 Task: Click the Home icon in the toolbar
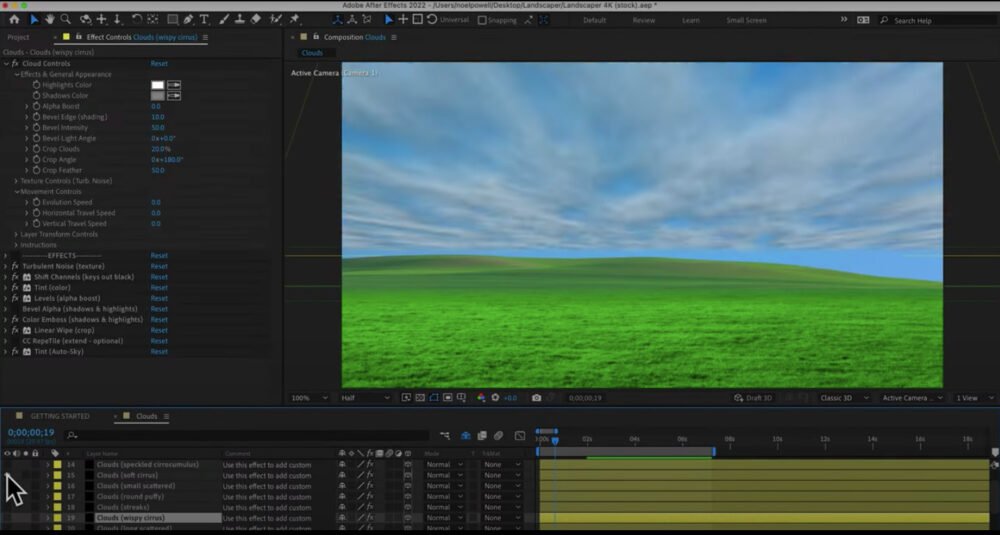(x=14, y=20)
